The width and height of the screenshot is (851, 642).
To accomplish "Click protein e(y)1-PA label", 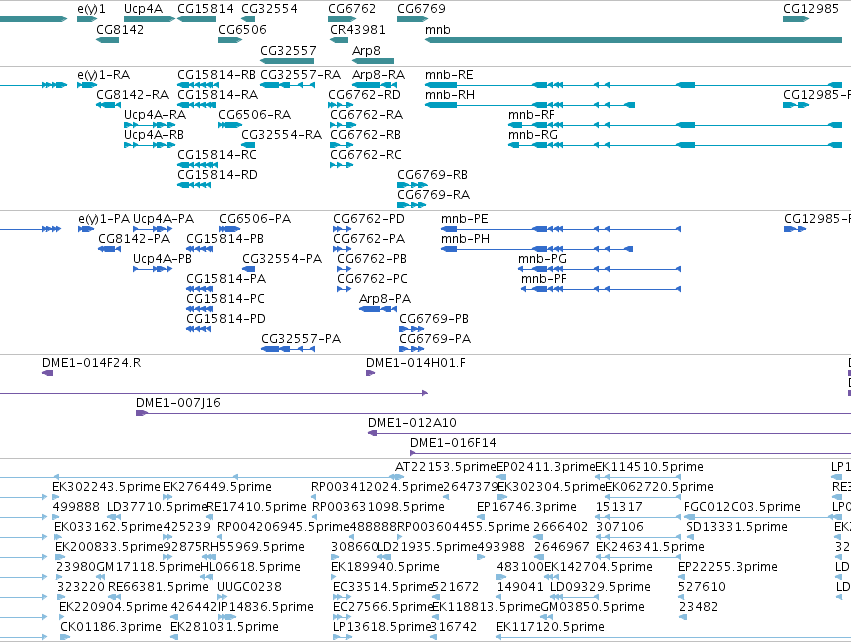I will (104, 219).
